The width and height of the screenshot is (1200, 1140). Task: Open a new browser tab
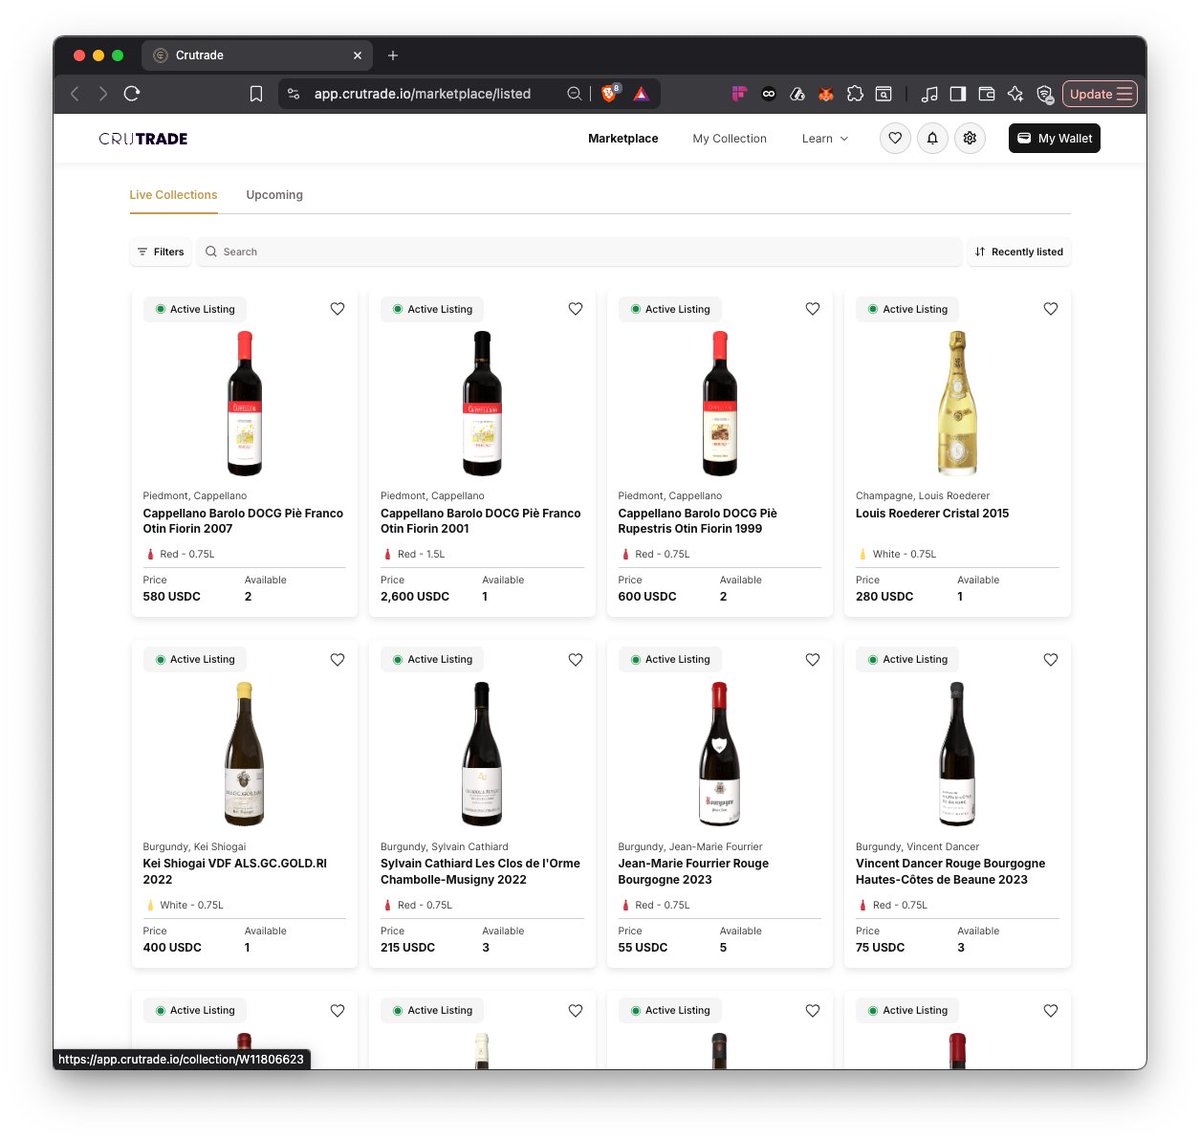click(393, 55)
